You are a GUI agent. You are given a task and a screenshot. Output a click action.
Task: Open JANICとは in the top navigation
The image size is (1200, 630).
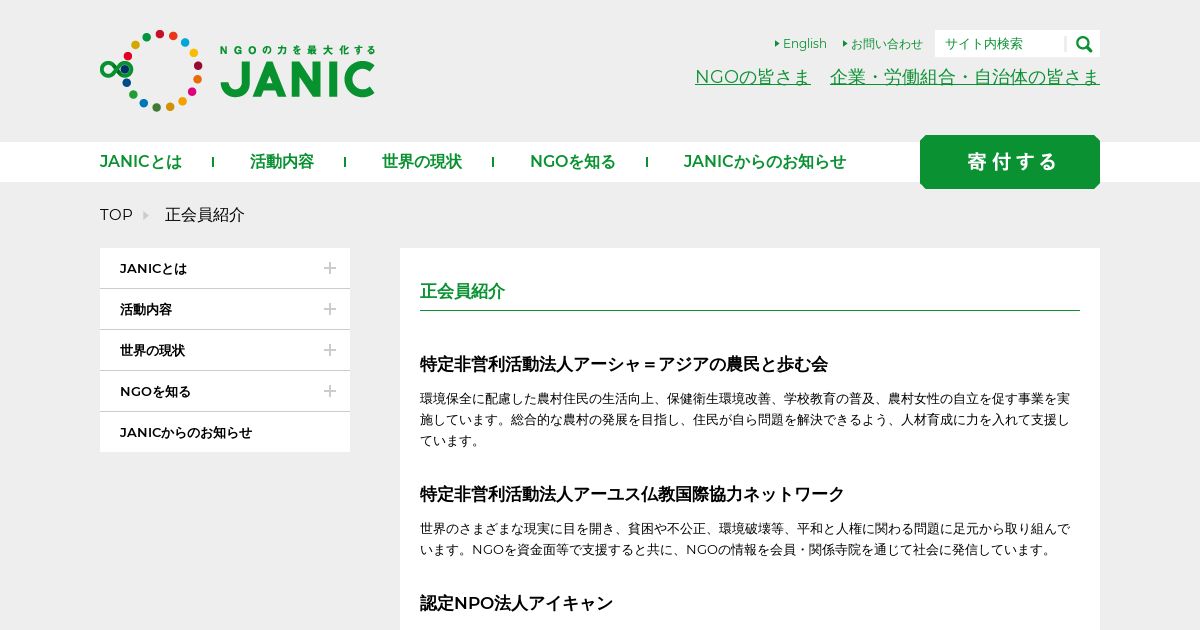(141, 162)
